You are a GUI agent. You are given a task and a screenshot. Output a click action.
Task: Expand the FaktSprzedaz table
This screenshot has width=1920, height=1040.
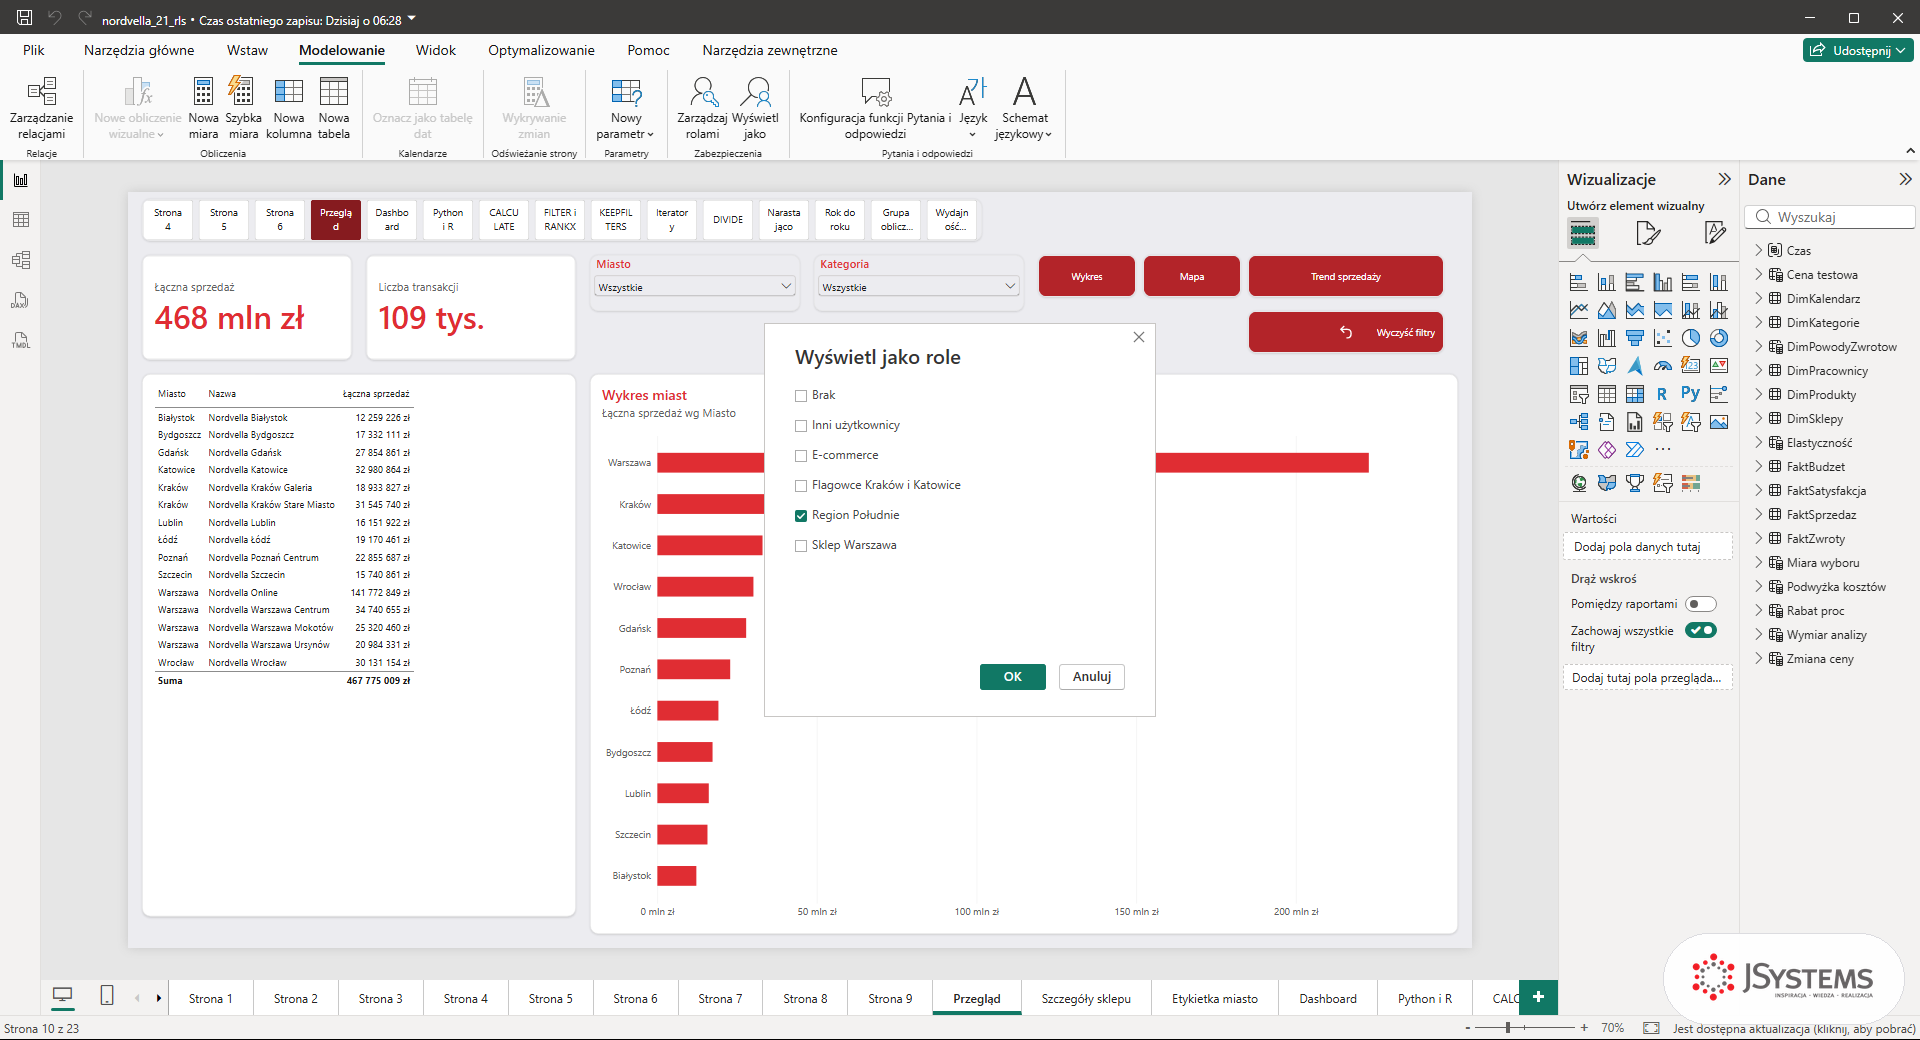[1759, 514]
